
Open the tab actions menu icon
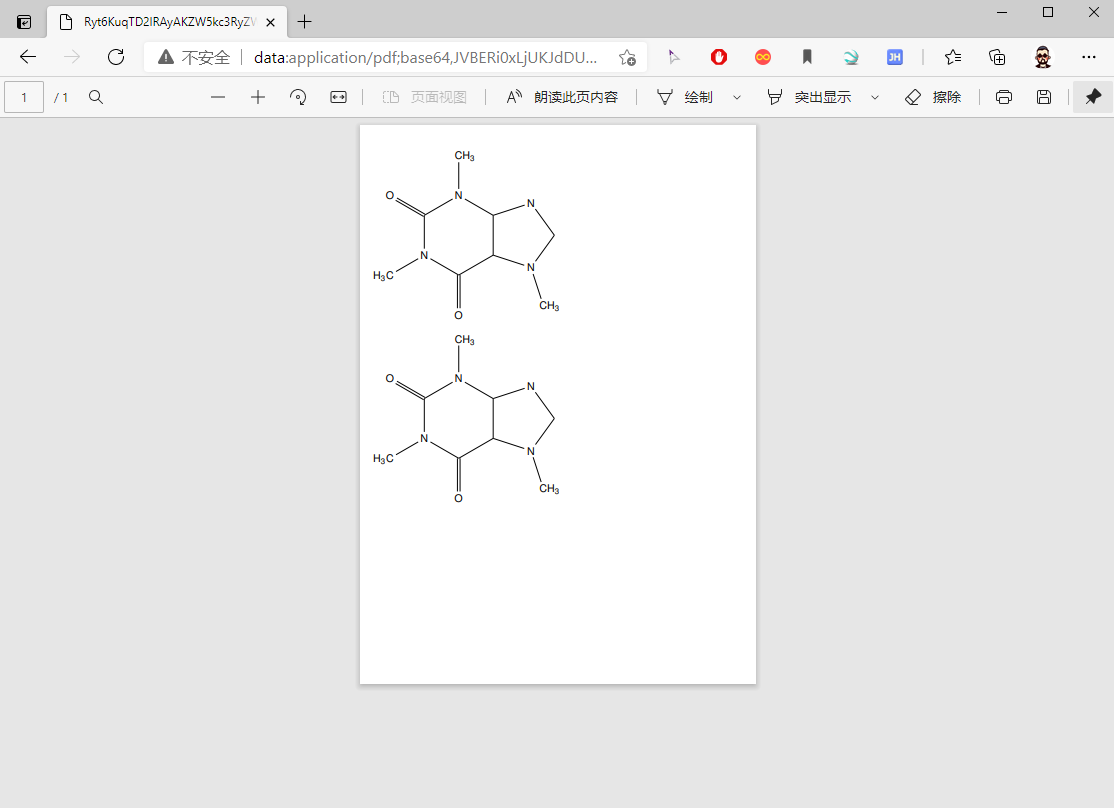point(23,22)
